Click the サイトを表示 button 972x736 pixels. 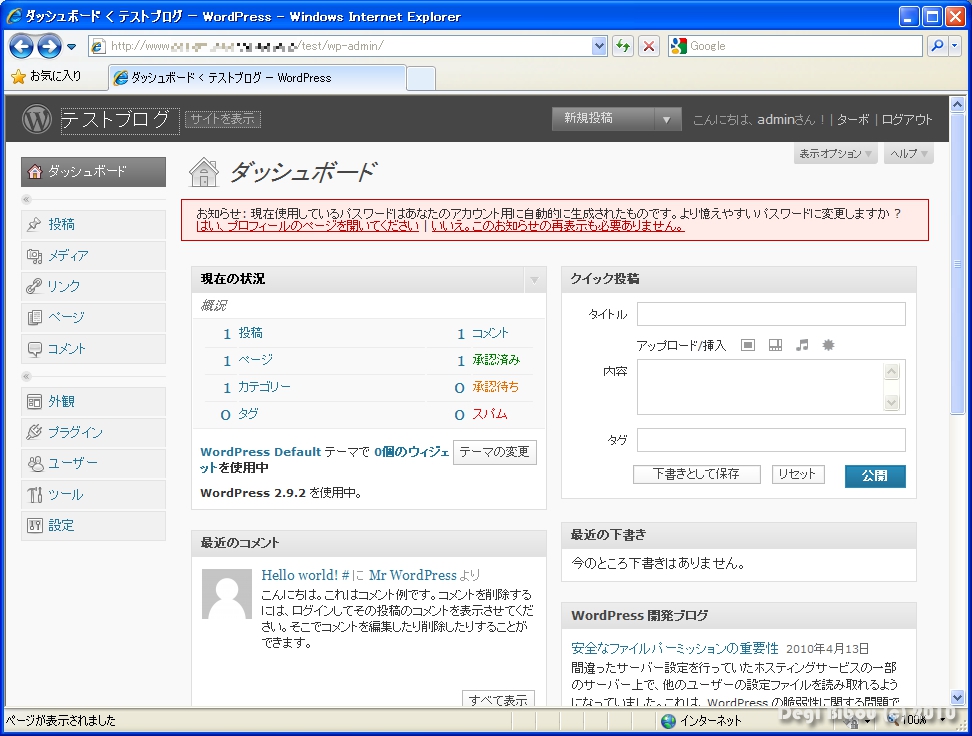pyautogui.click(x=223, y=119)
